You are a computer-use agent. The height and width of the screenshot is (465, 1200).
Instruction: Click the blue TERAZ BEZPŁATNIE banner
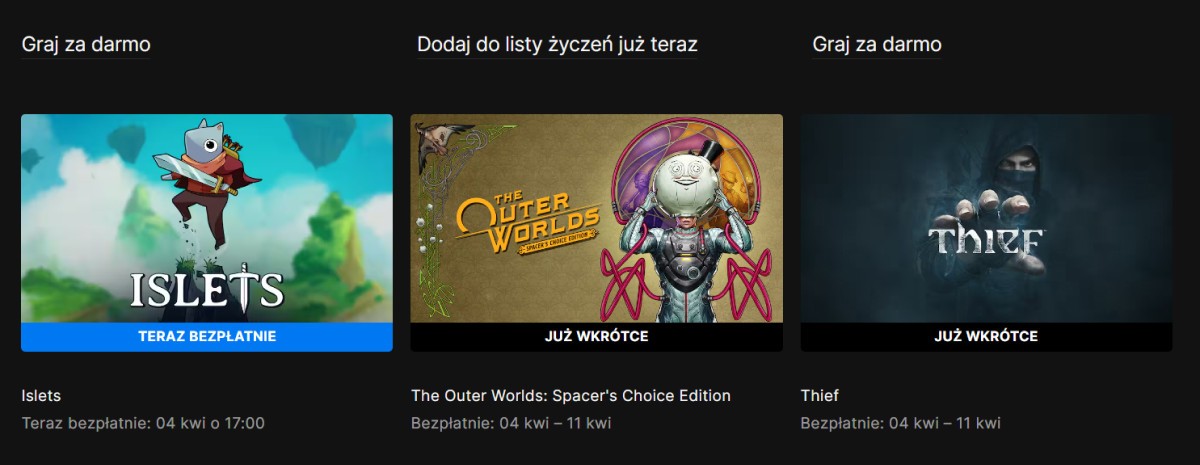pos(207,336)
